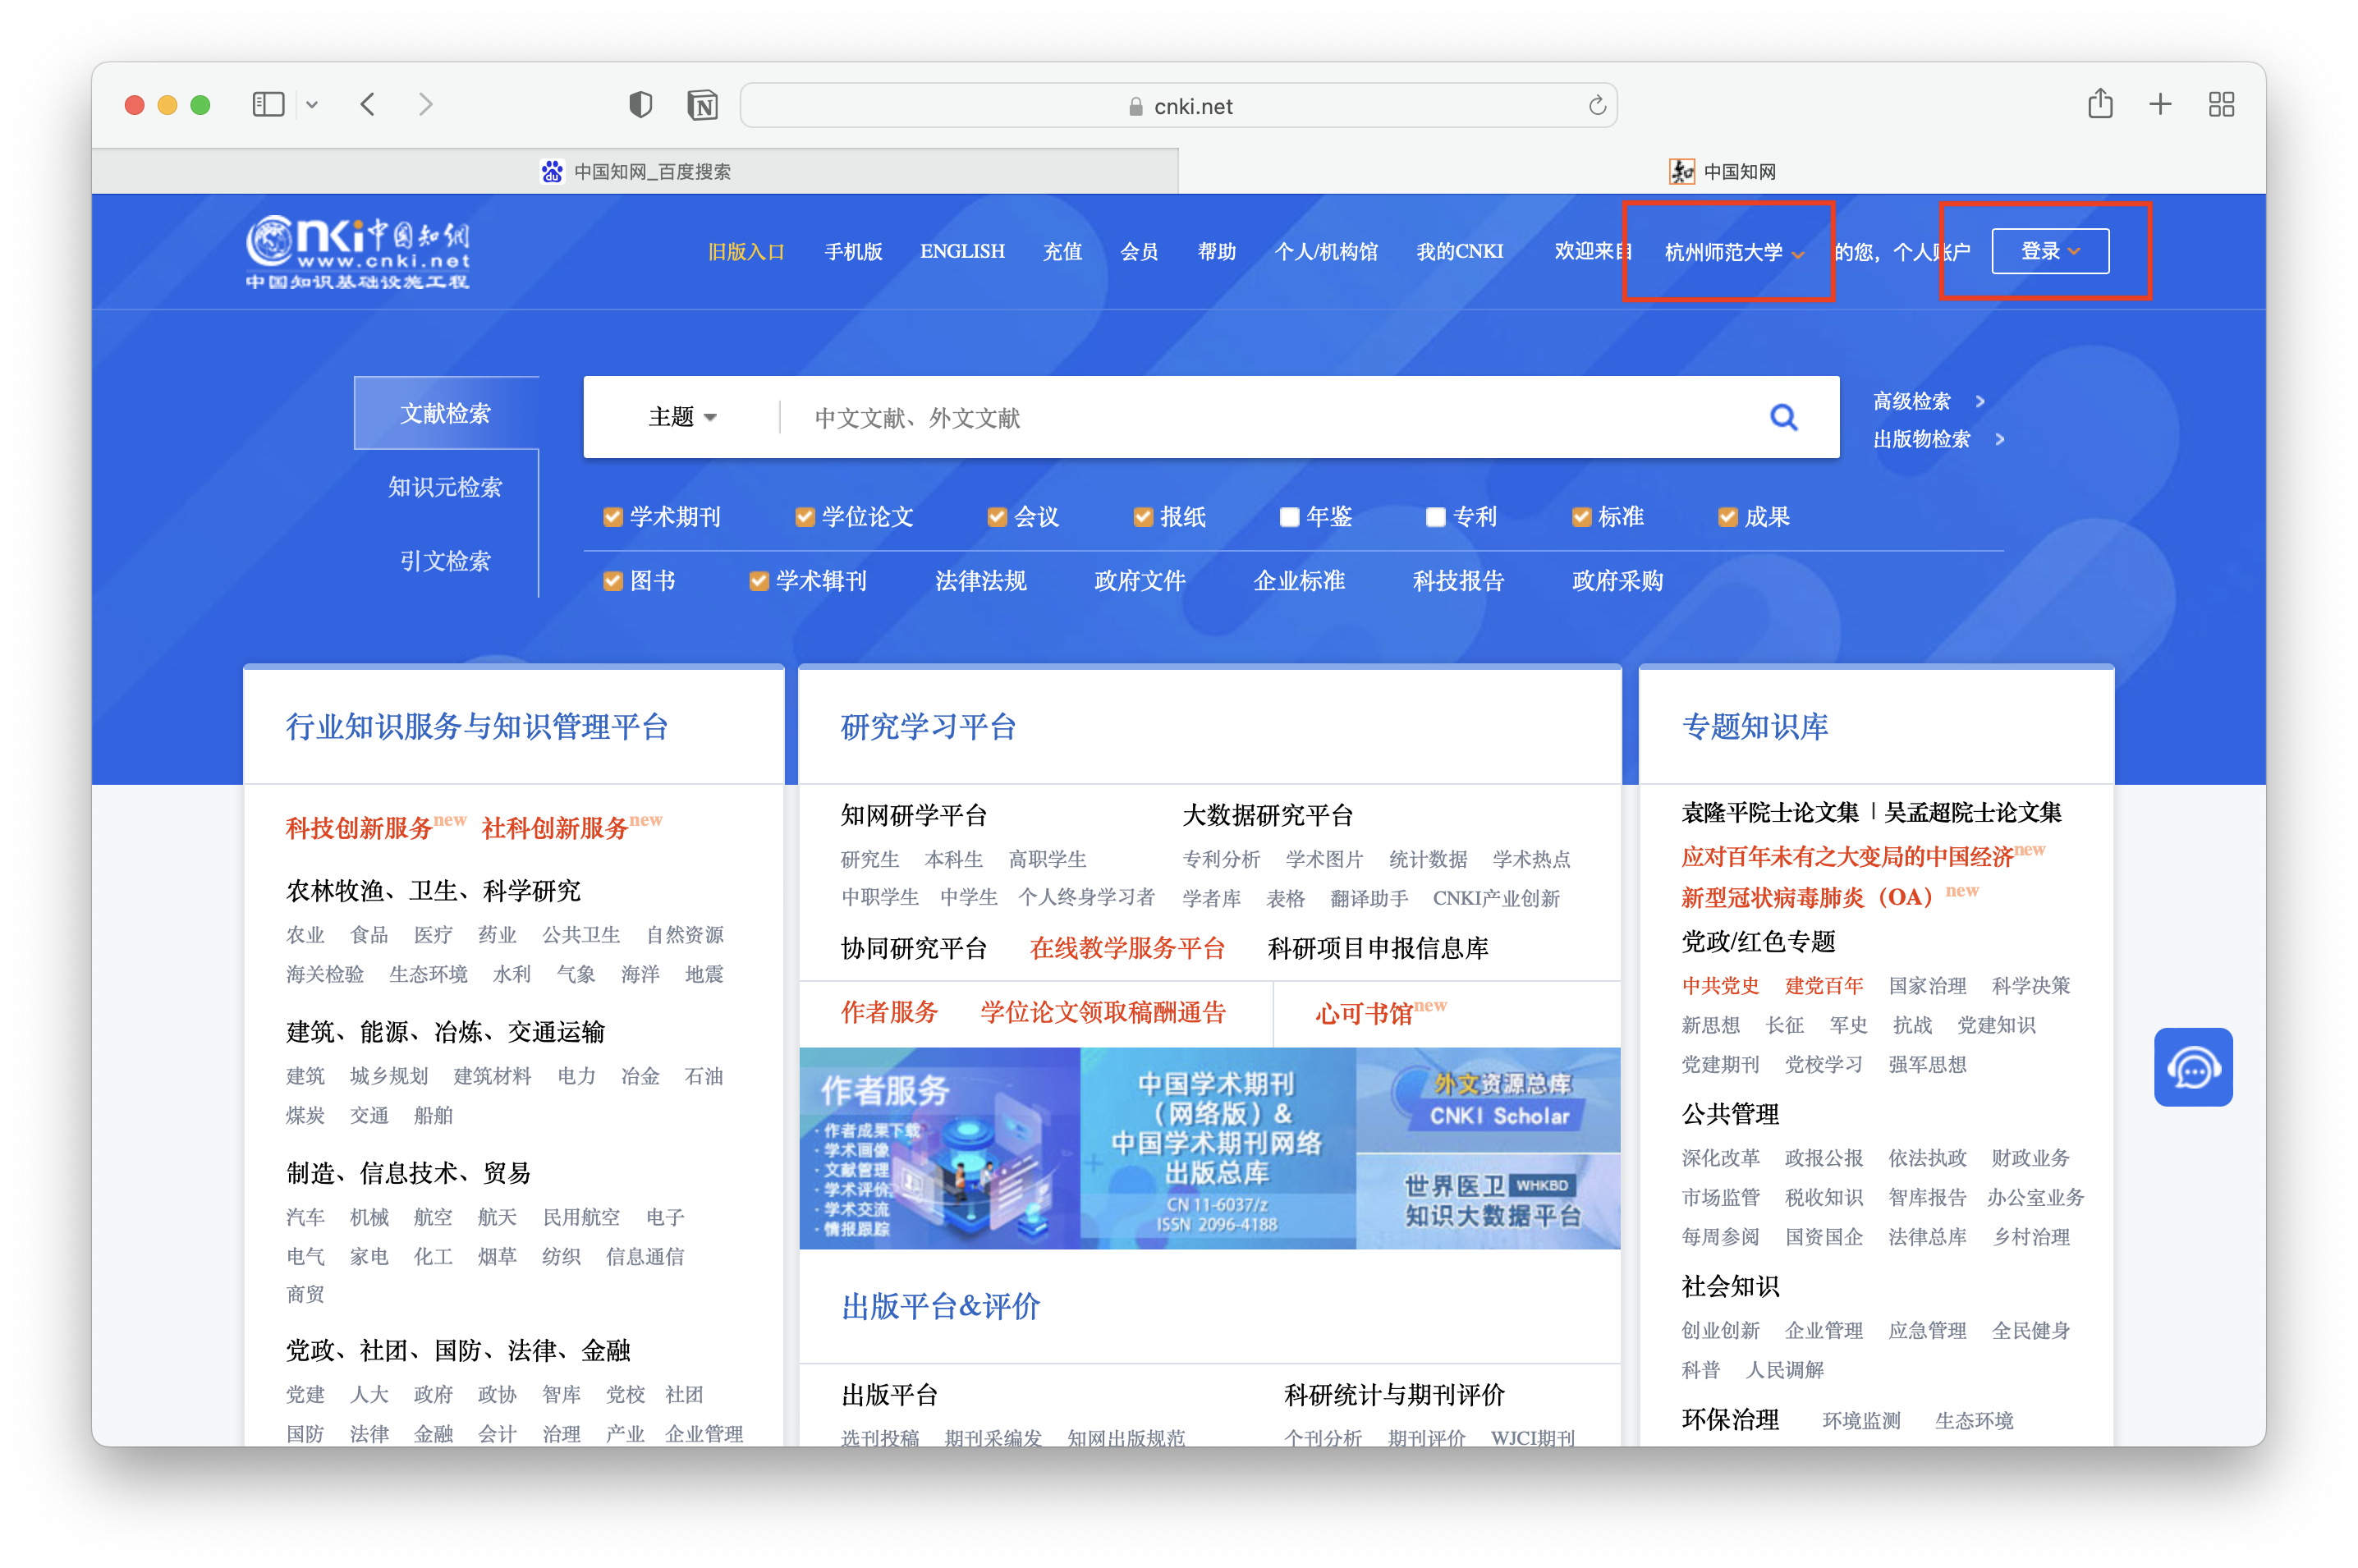The width and height of the screenshot is (2358, 1568).
Task: Open the 法律法规 link
Action: (980, 581)
